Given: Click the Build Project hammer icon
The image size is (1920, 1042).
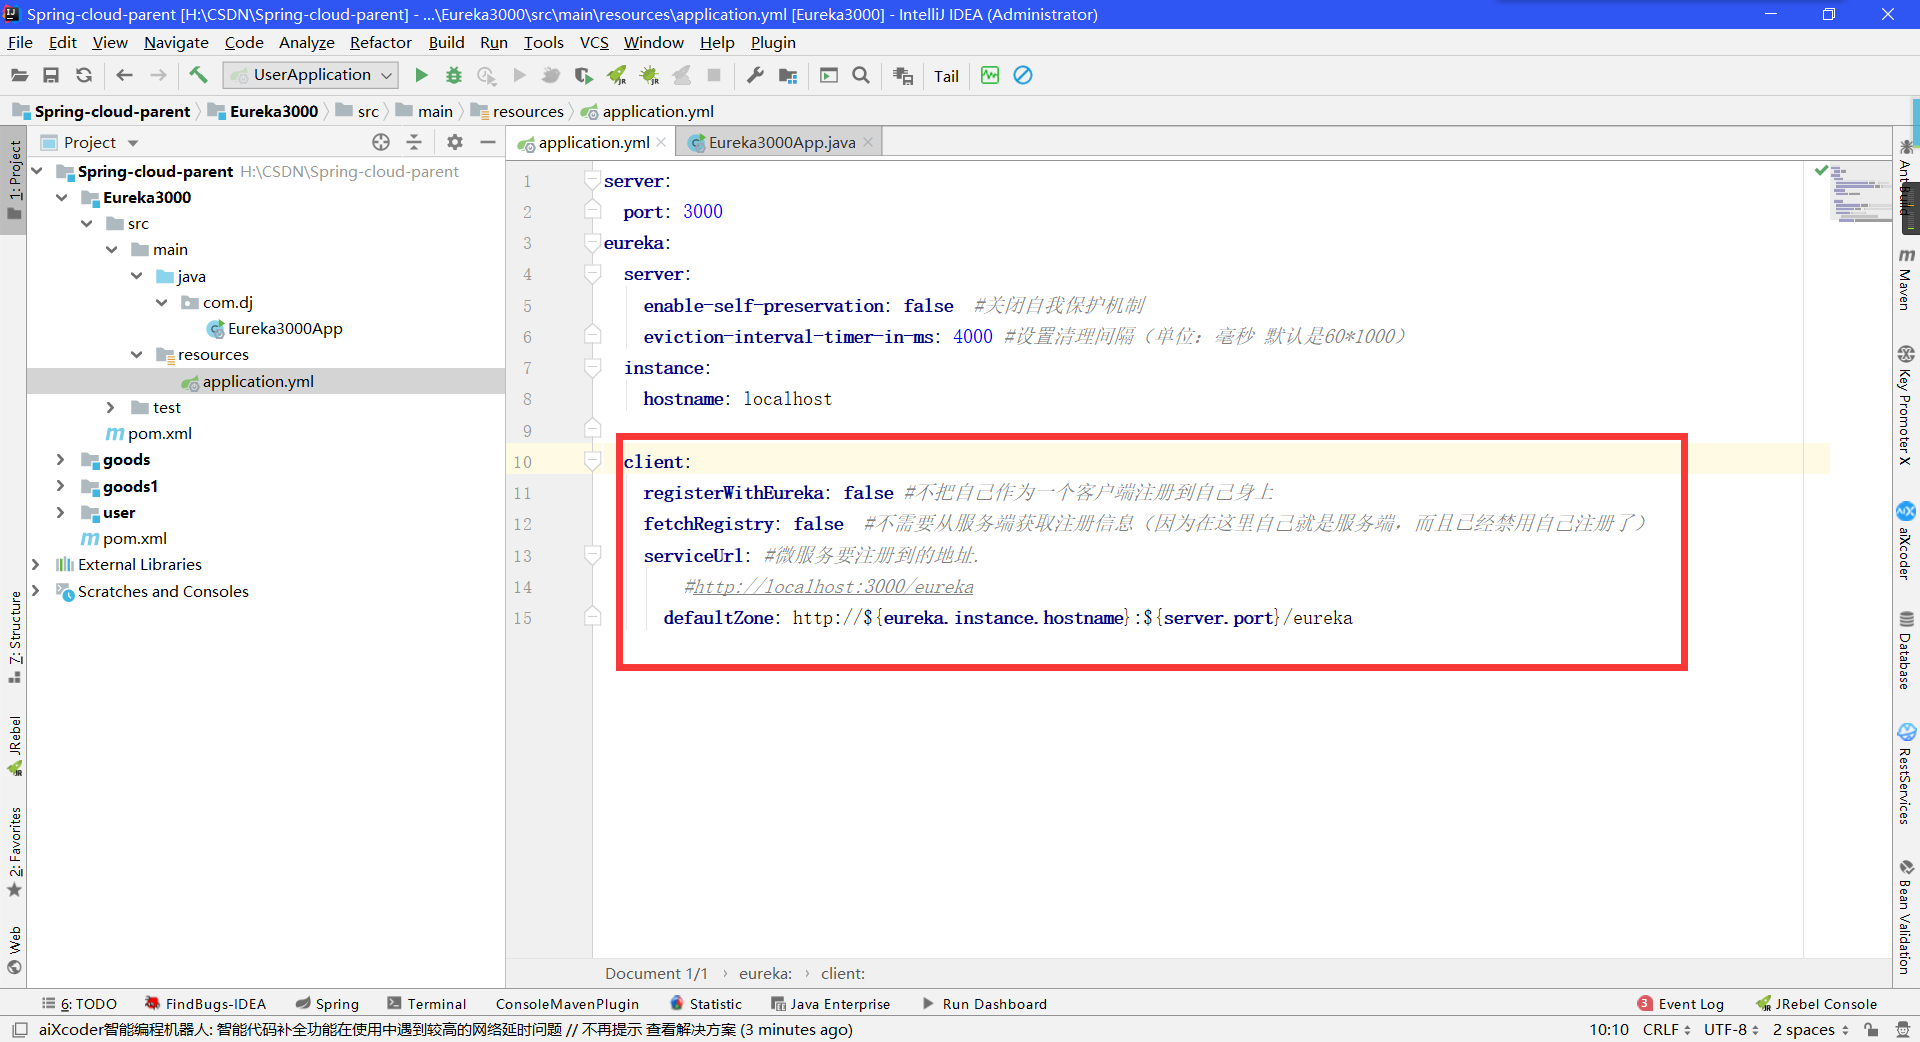Looking at the screenshot, I should click(x=198, y=75).
